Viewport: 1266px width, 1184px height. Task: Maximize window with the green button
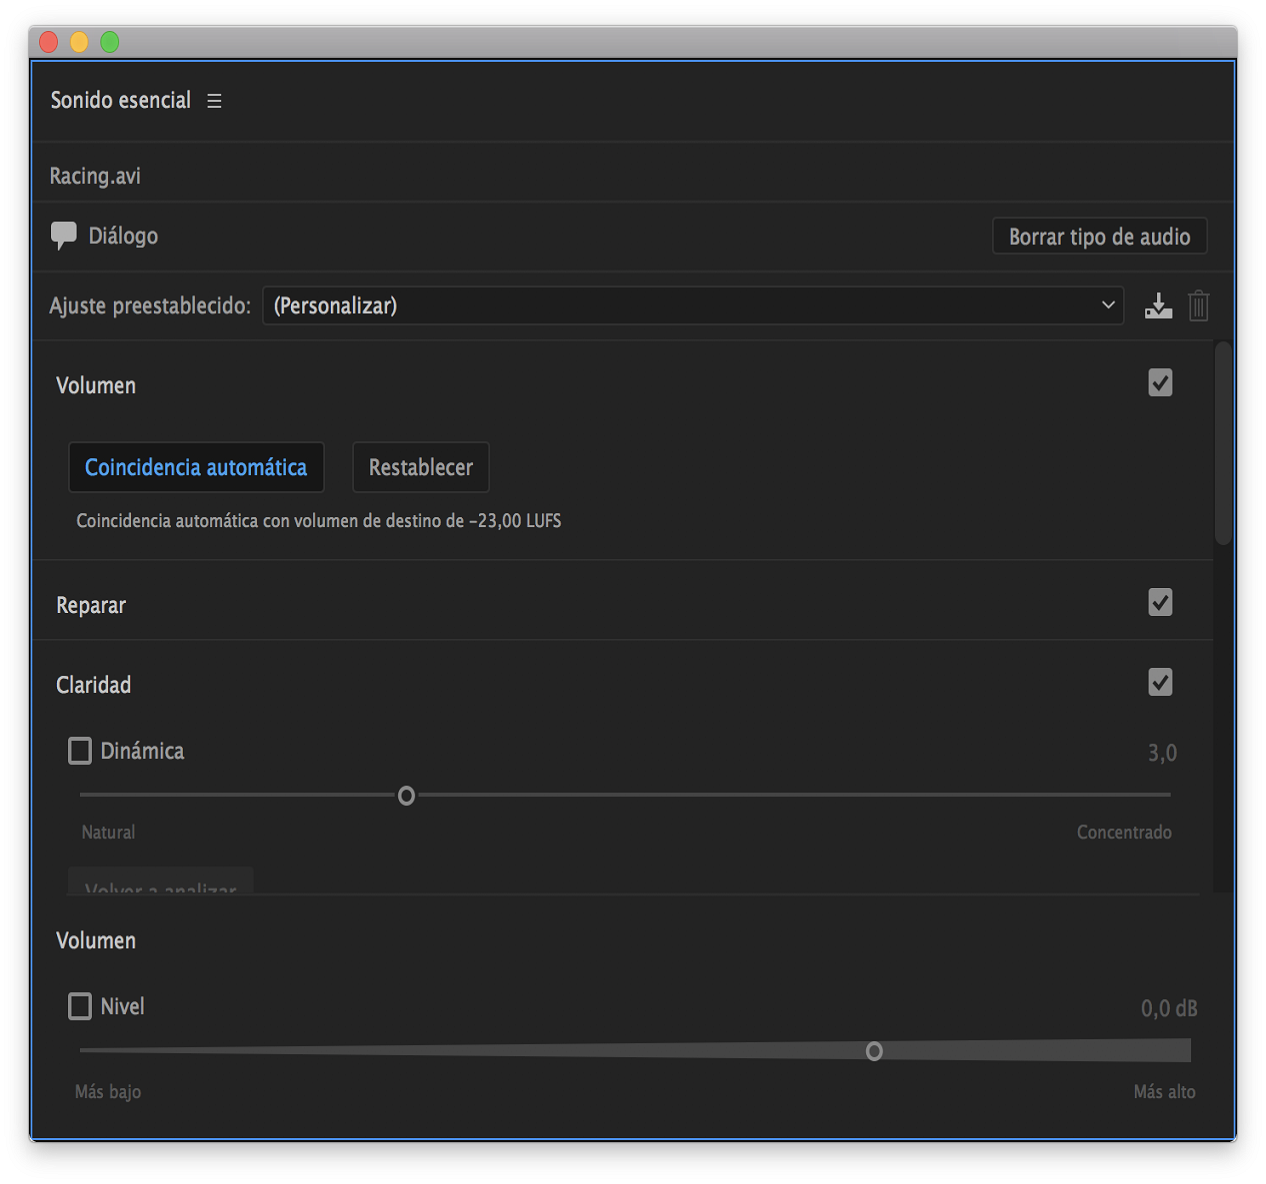110,42
